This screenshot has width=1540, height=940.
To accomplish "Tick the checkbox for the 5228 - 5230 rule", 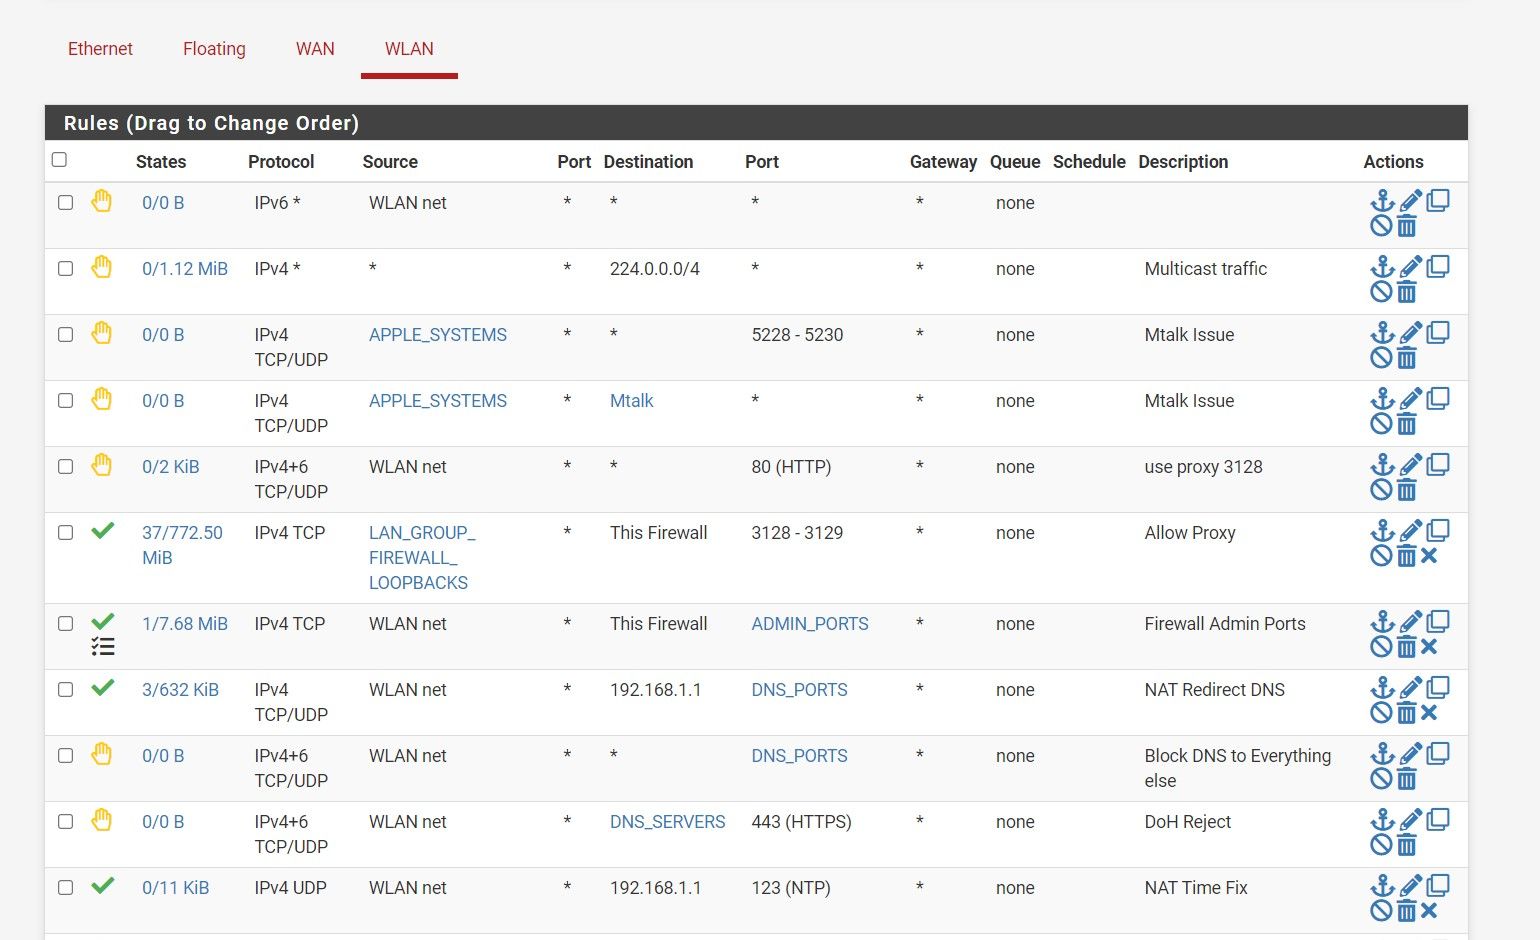I will pyautogui.click(x=66, y=334).
